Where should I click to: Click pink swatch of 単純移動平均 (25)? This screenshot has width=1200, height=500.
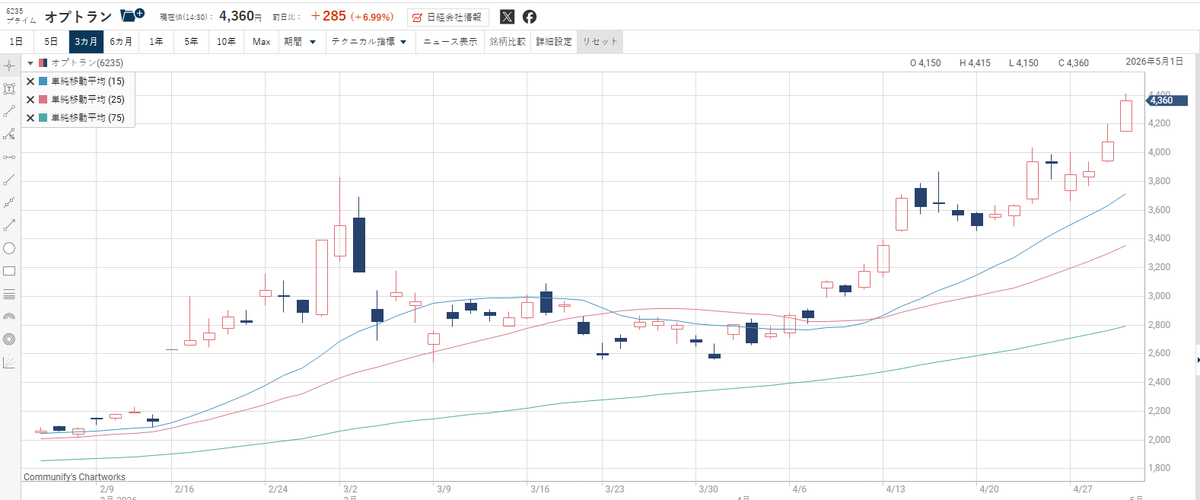pos(43,100)
